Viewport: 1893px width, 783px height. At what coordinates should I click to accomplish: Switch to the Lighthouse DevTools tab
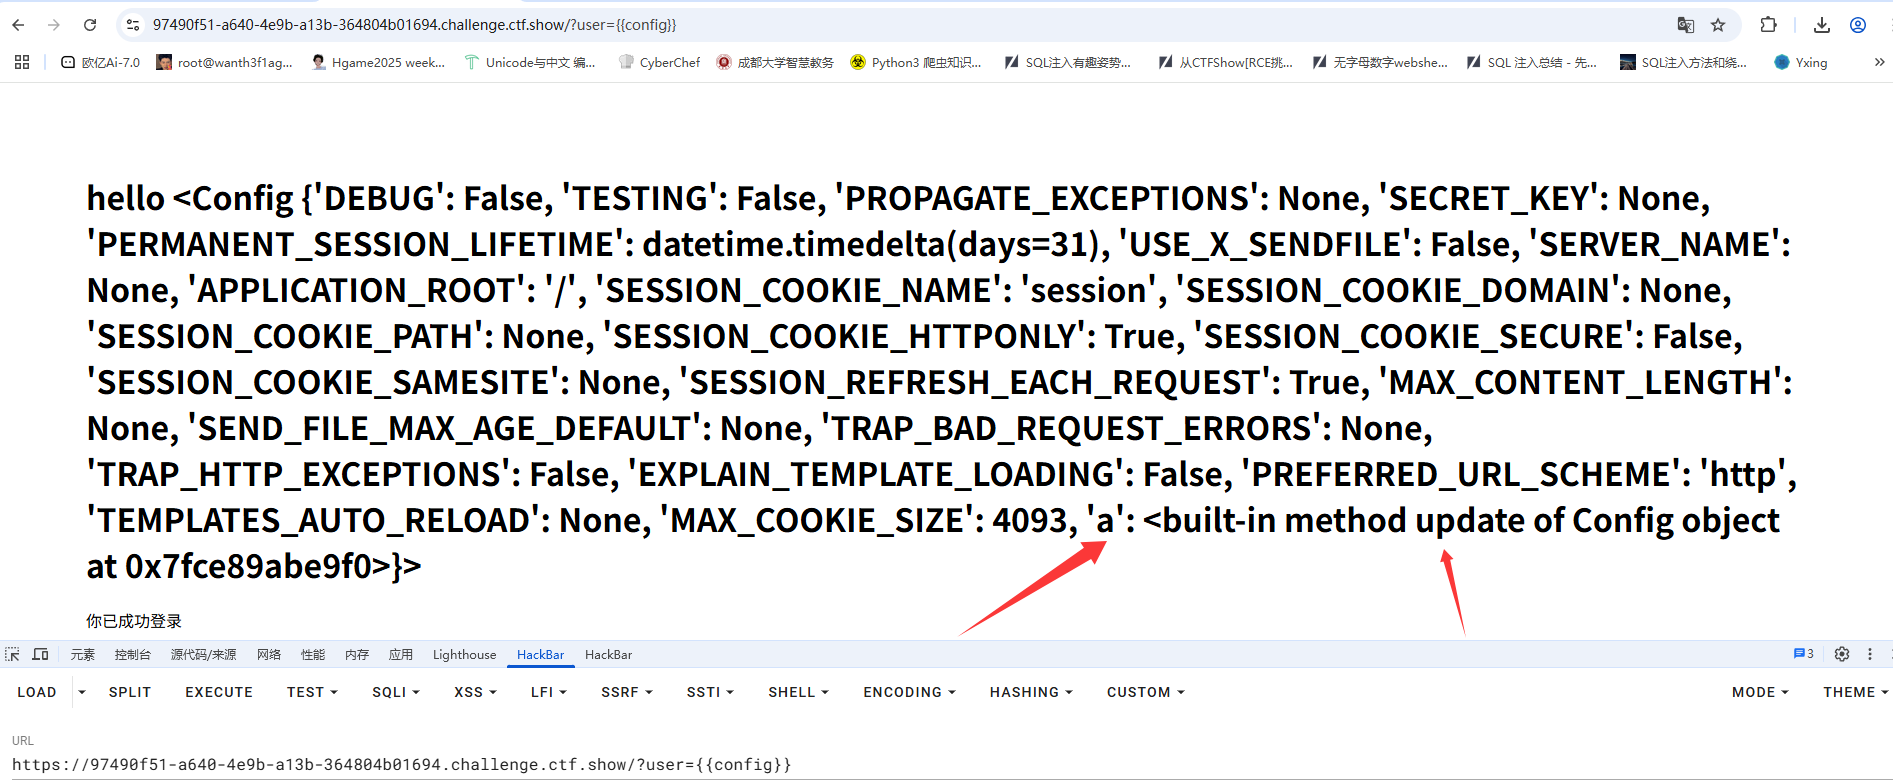click(464, 655)
